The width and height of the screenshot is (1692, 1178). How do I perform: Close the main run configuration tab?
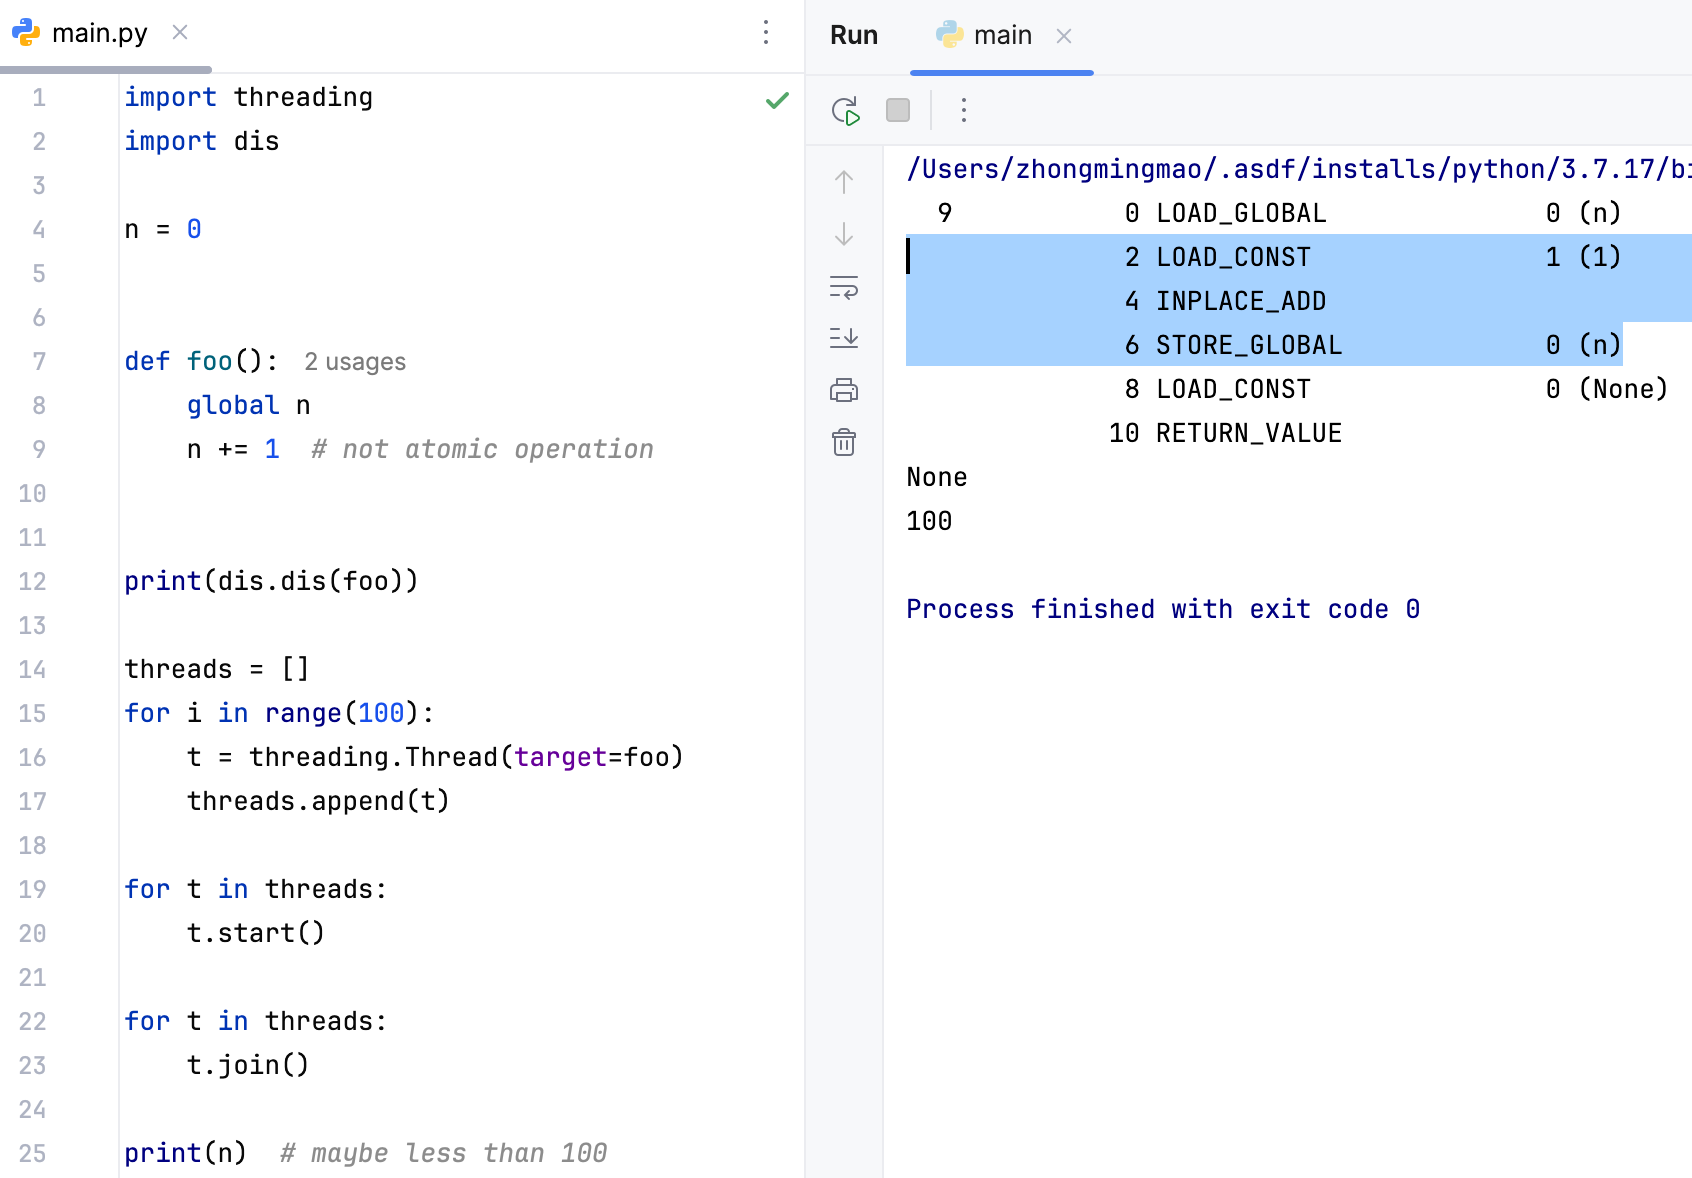(1064, 37)
